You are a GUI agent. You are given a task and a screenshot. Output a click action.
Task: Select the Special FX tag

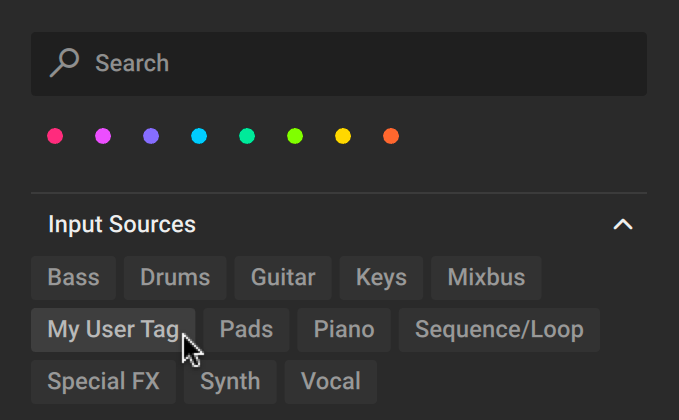[103, 381]
